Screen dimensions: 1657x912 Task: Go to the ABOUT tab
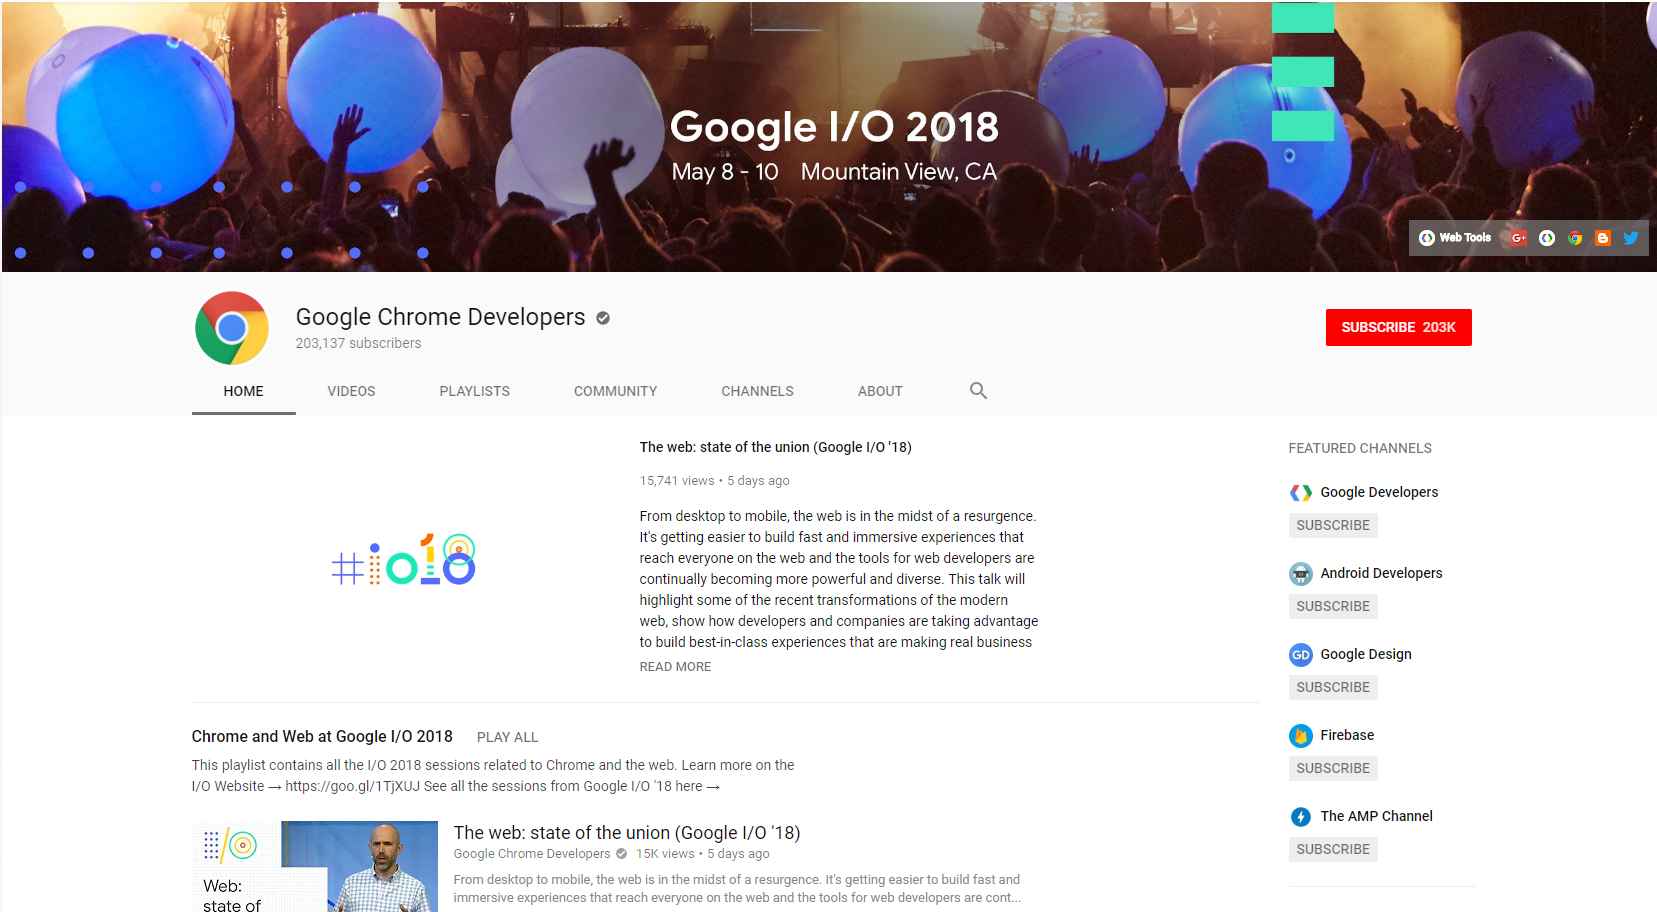pos(880,391)
